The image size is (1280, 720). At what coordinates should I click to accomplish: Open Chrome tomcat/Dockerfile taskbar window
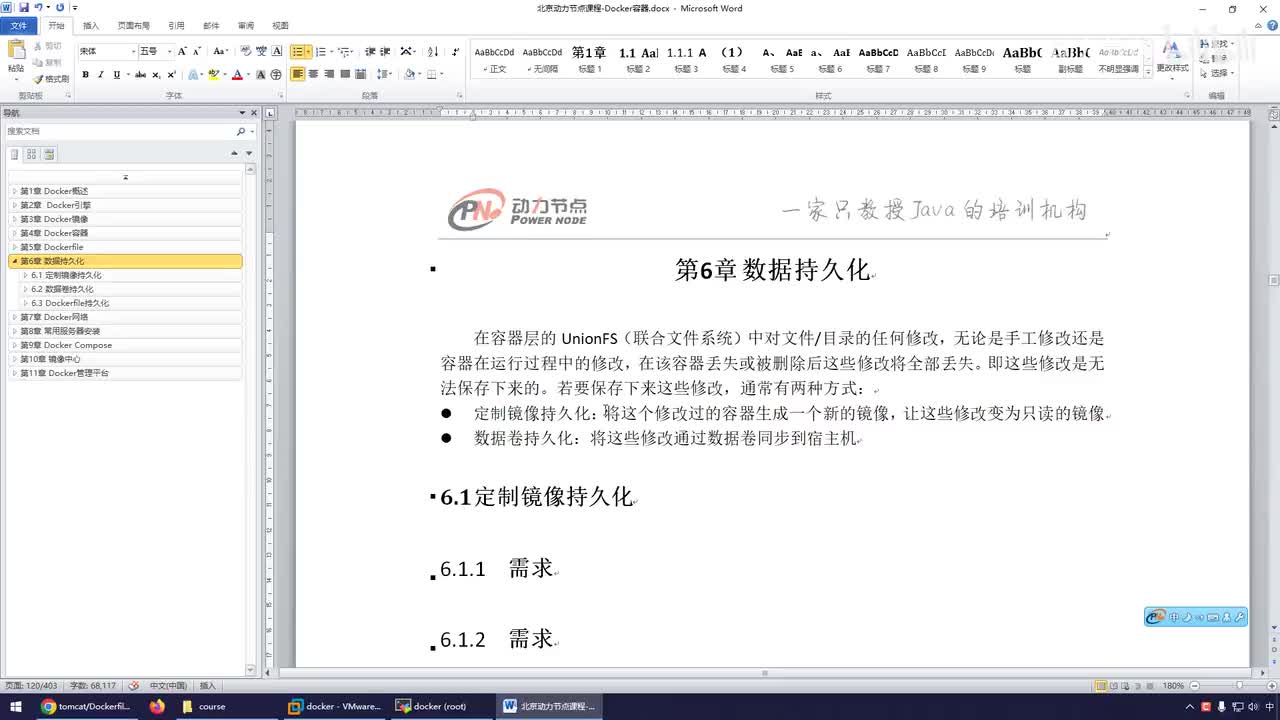[86, 706]
